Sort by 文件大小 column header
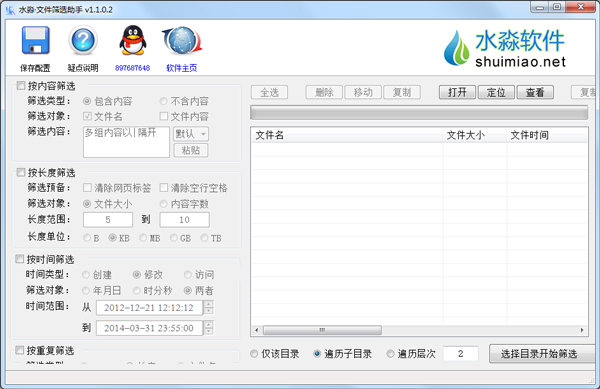The image size is (600, 389). [x=475, y=135]
